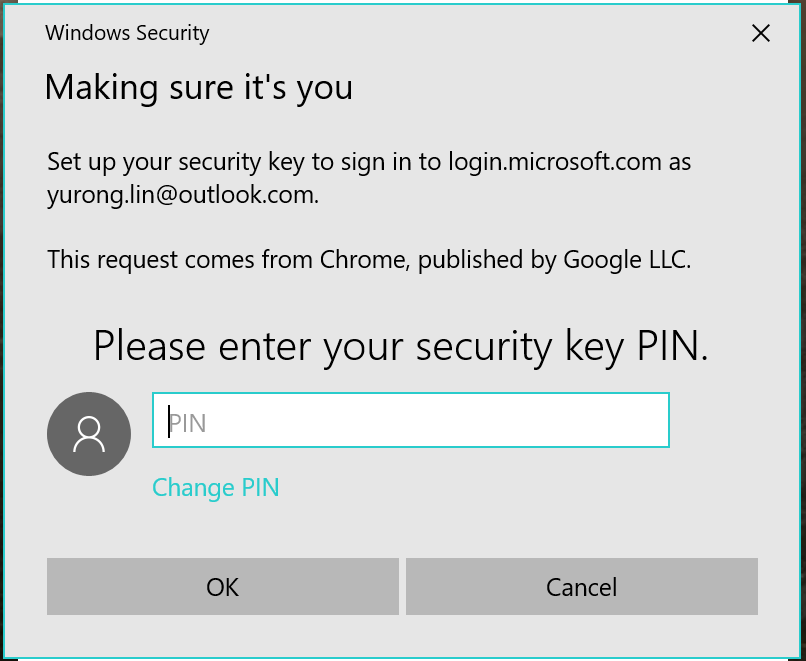Click the "Making sure it's you" heading
The image size is (806, 661).
[198, 88]
